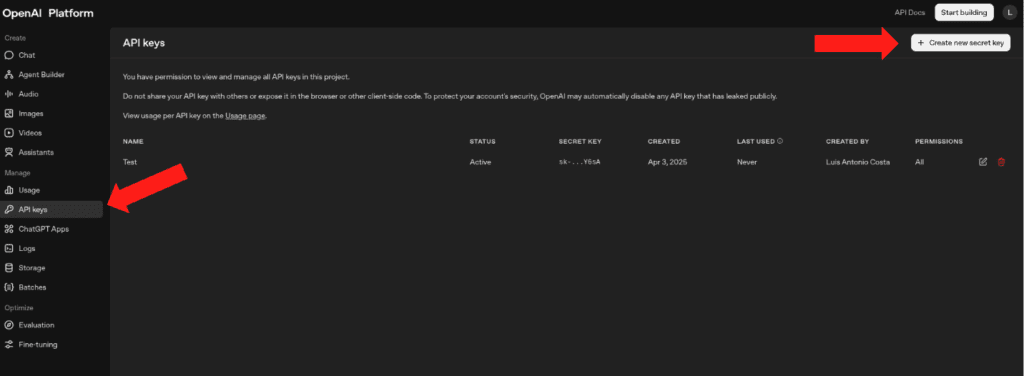Click Create new secret key button

coord(961,42)
